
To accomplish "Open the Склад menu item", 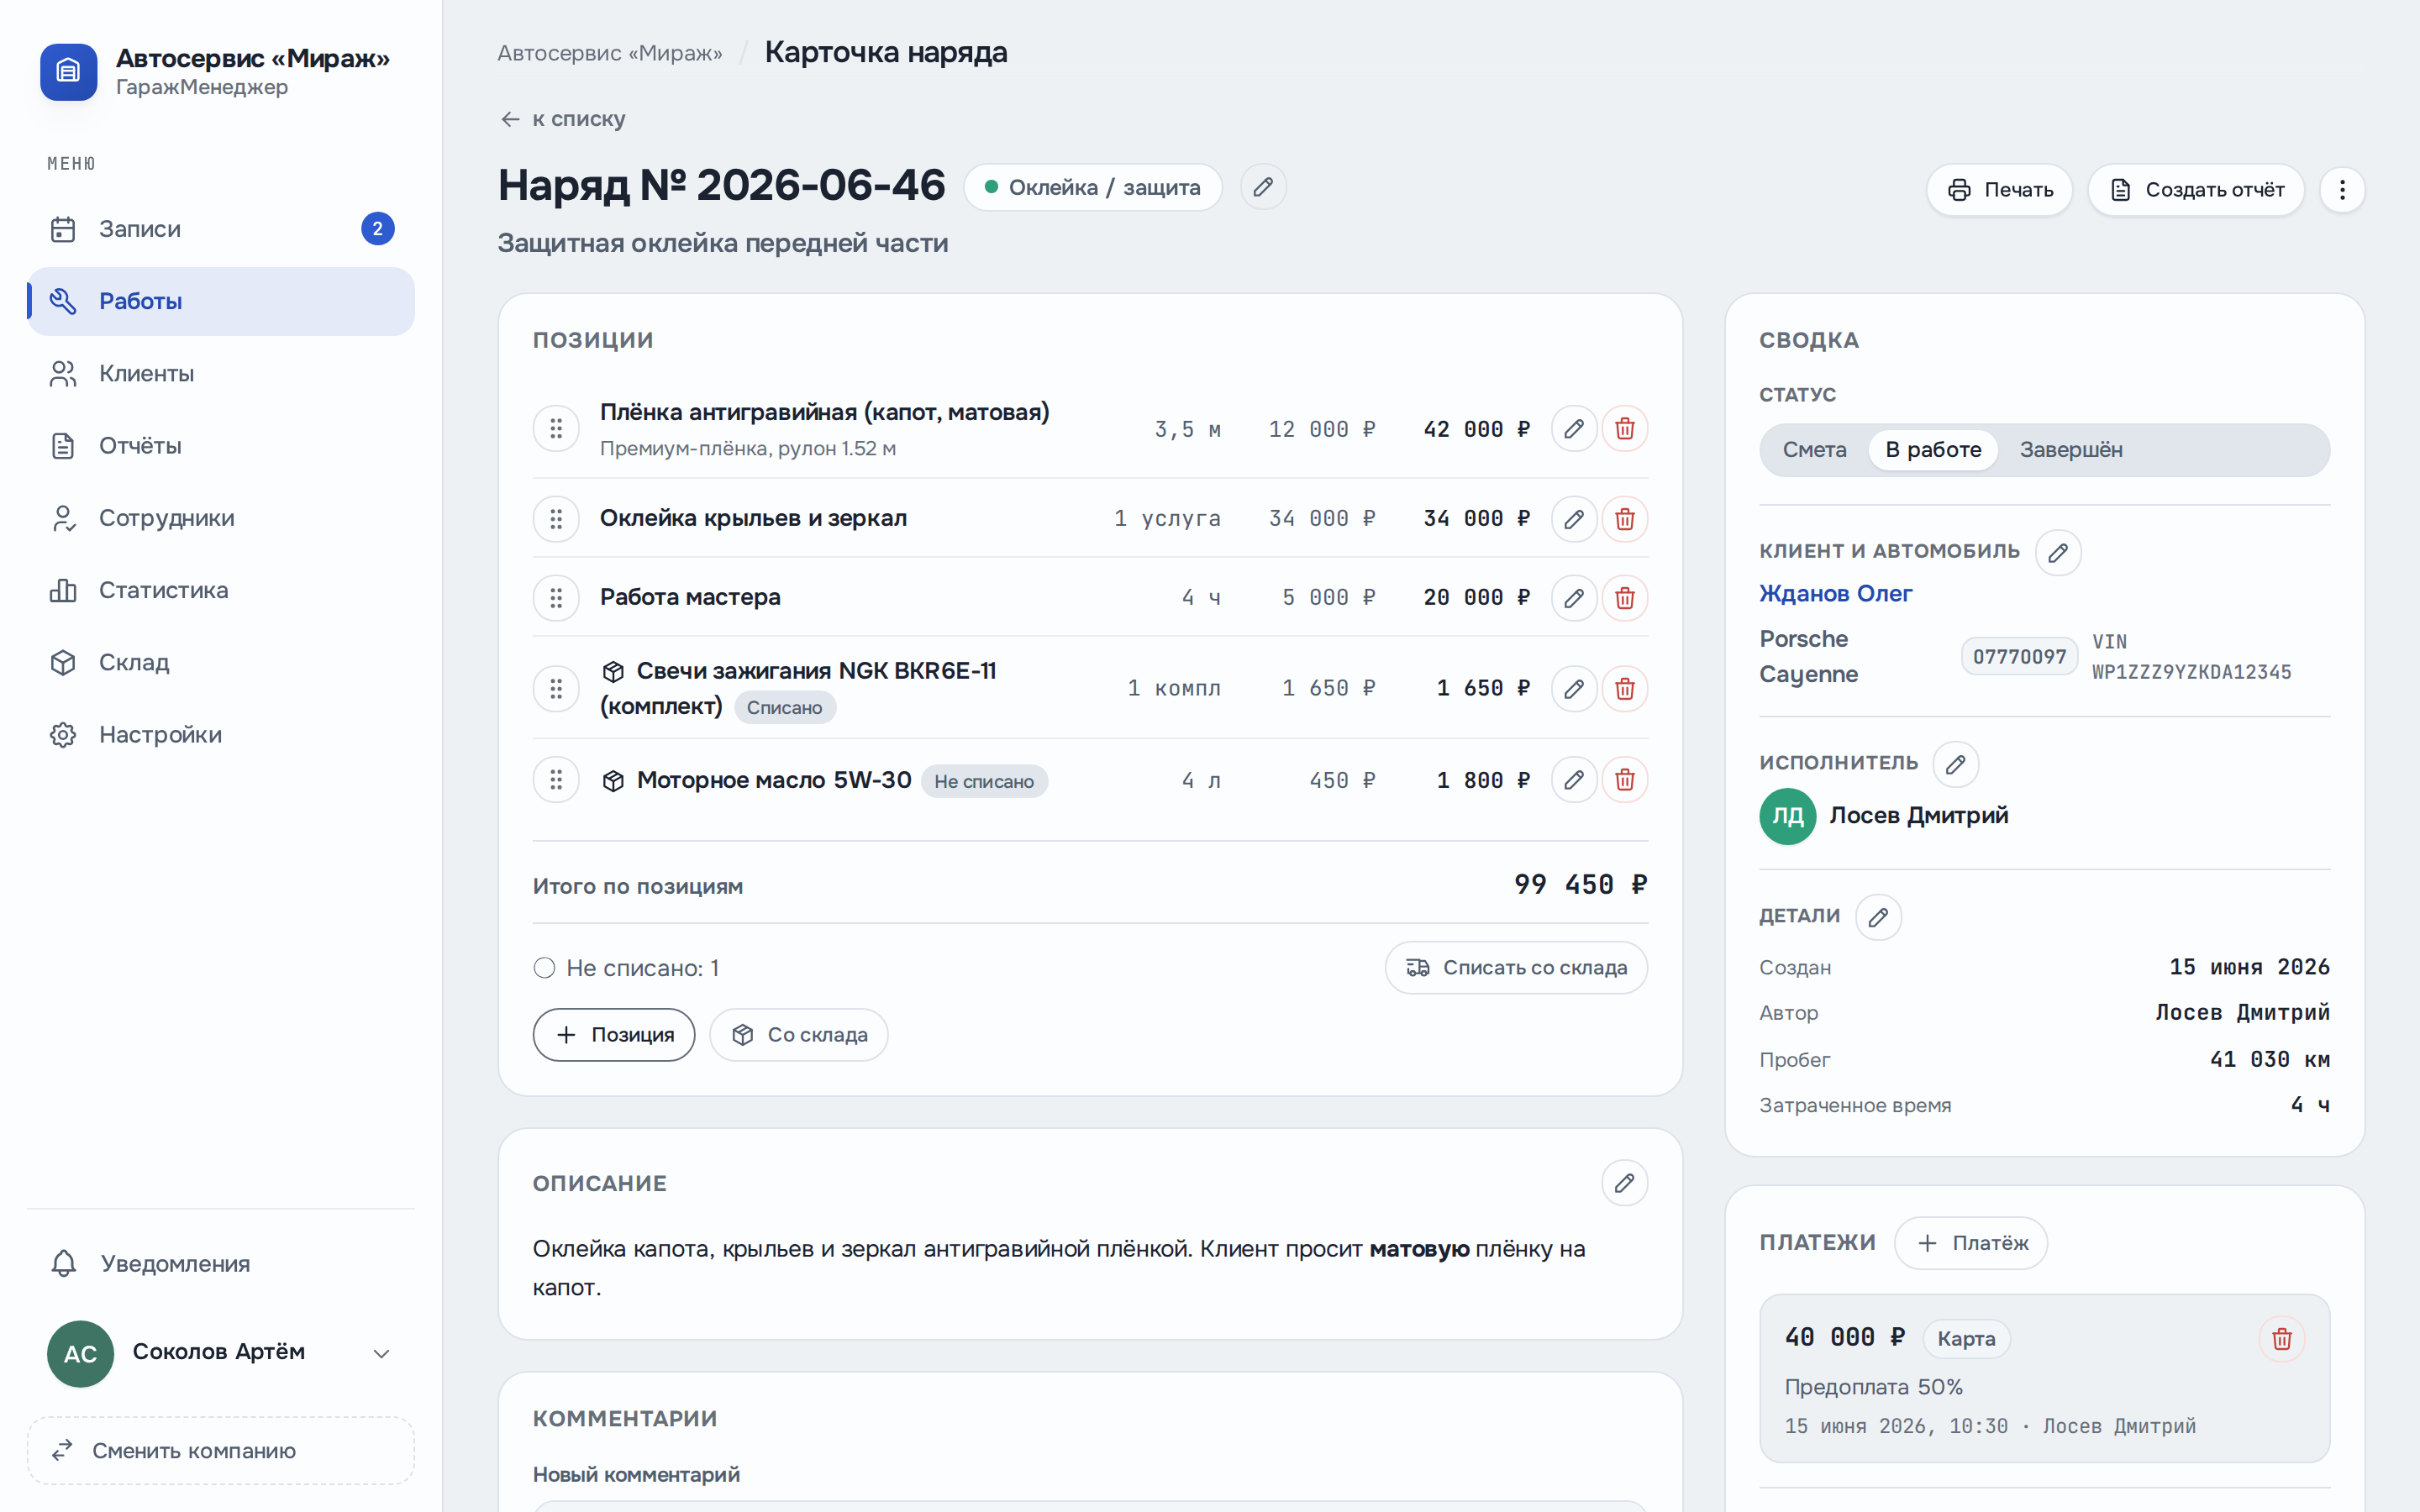I will 221,663.
